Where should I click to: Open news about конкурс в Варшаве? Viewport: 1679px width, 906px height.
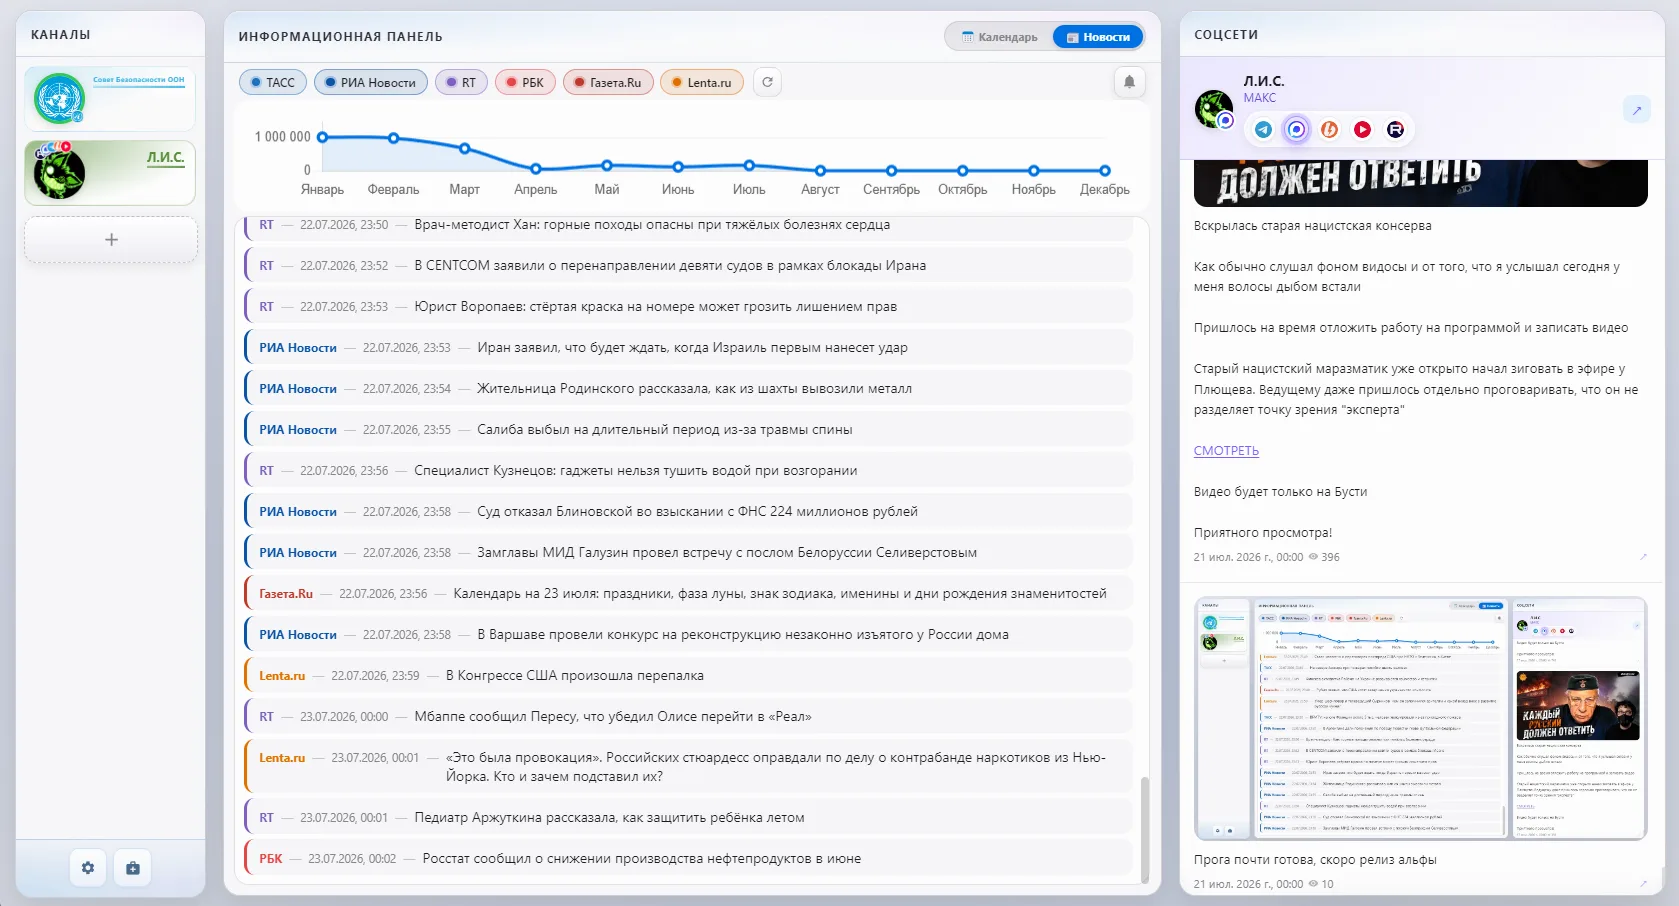point(689,635)
